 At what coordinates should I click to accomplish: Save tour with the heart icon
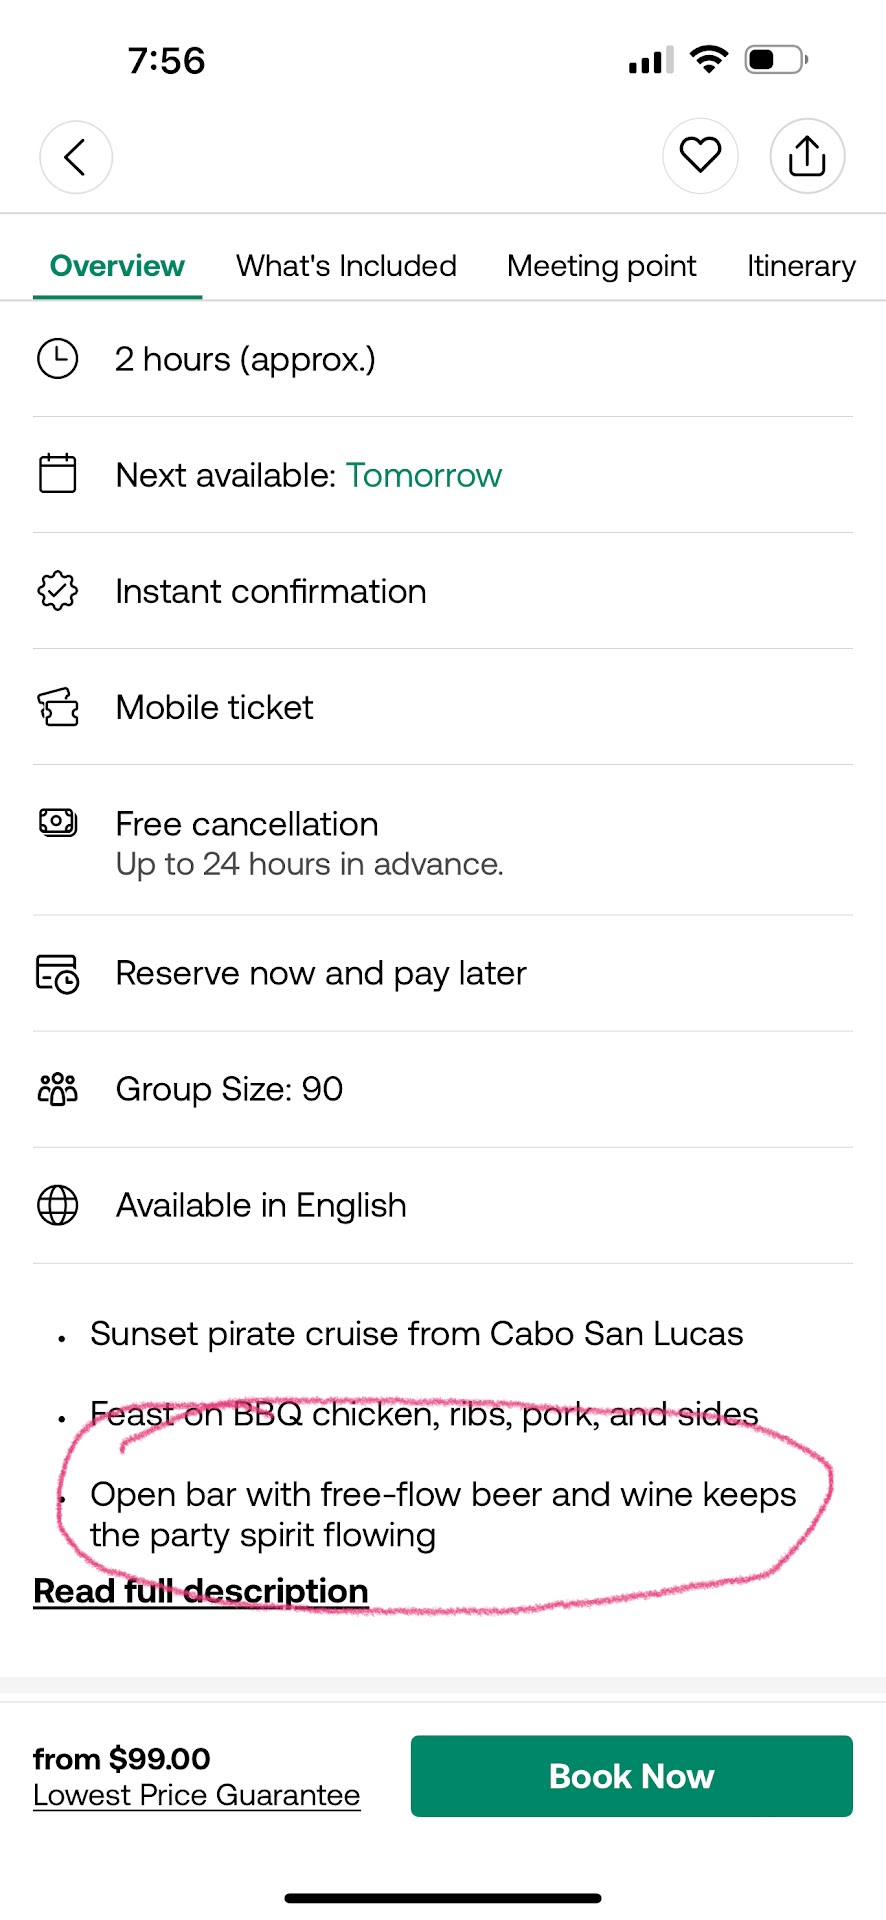coord(700,155)
